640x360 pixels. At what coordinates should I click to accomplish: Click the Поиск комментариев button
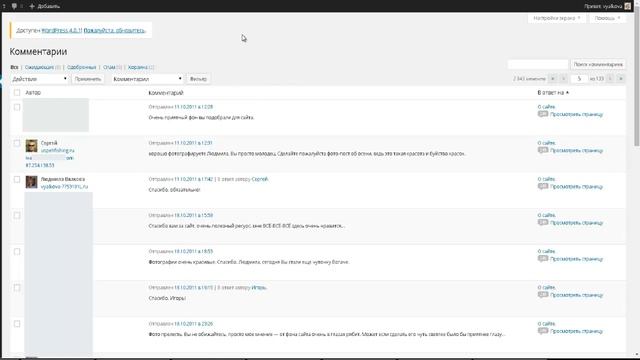click(598, 64)
